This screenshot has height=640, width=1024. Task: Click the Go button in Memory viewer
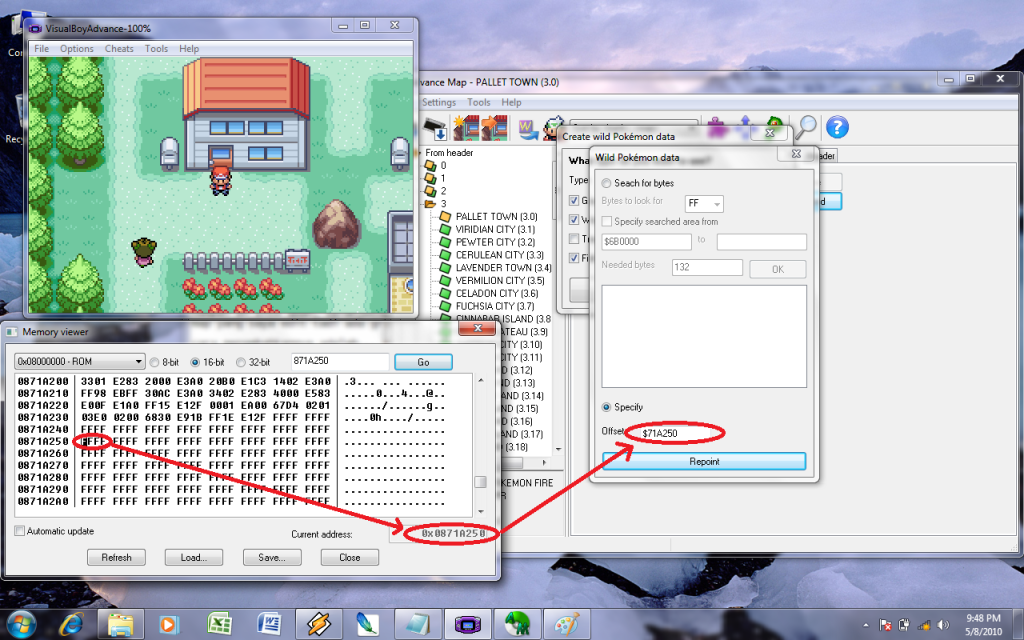(423, 362)
